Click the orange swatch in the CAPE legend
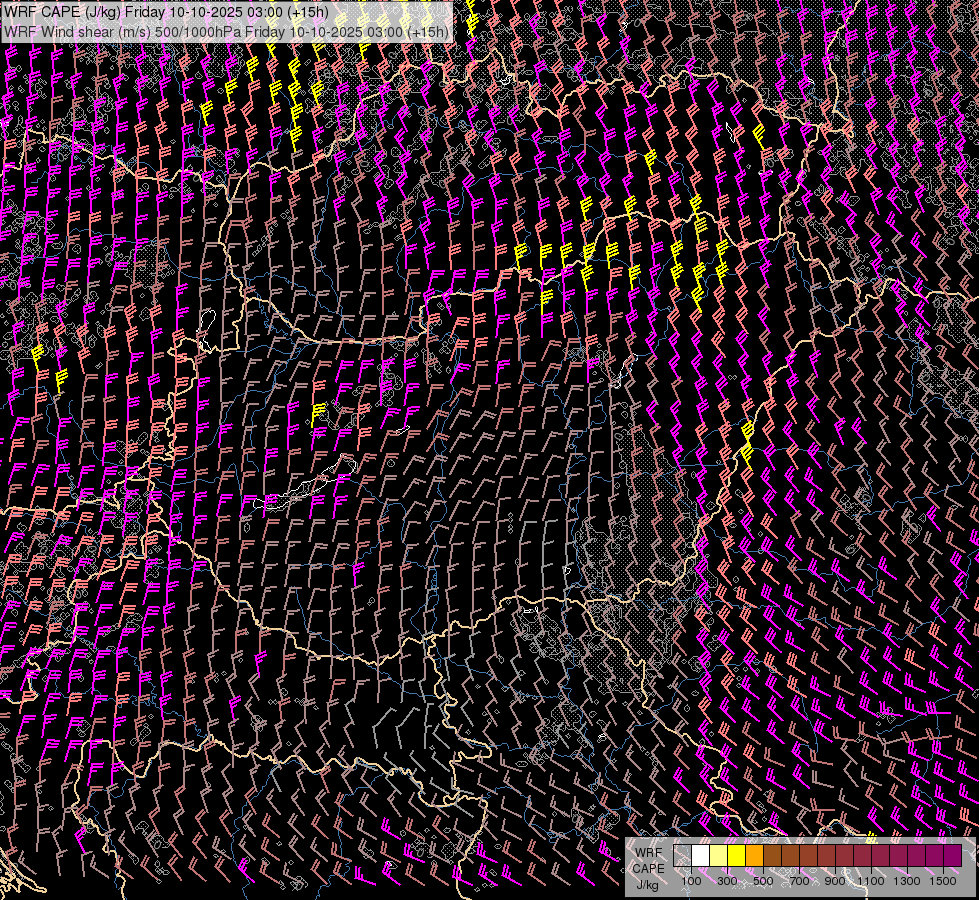The image size is (979, 900). (754, 855)
